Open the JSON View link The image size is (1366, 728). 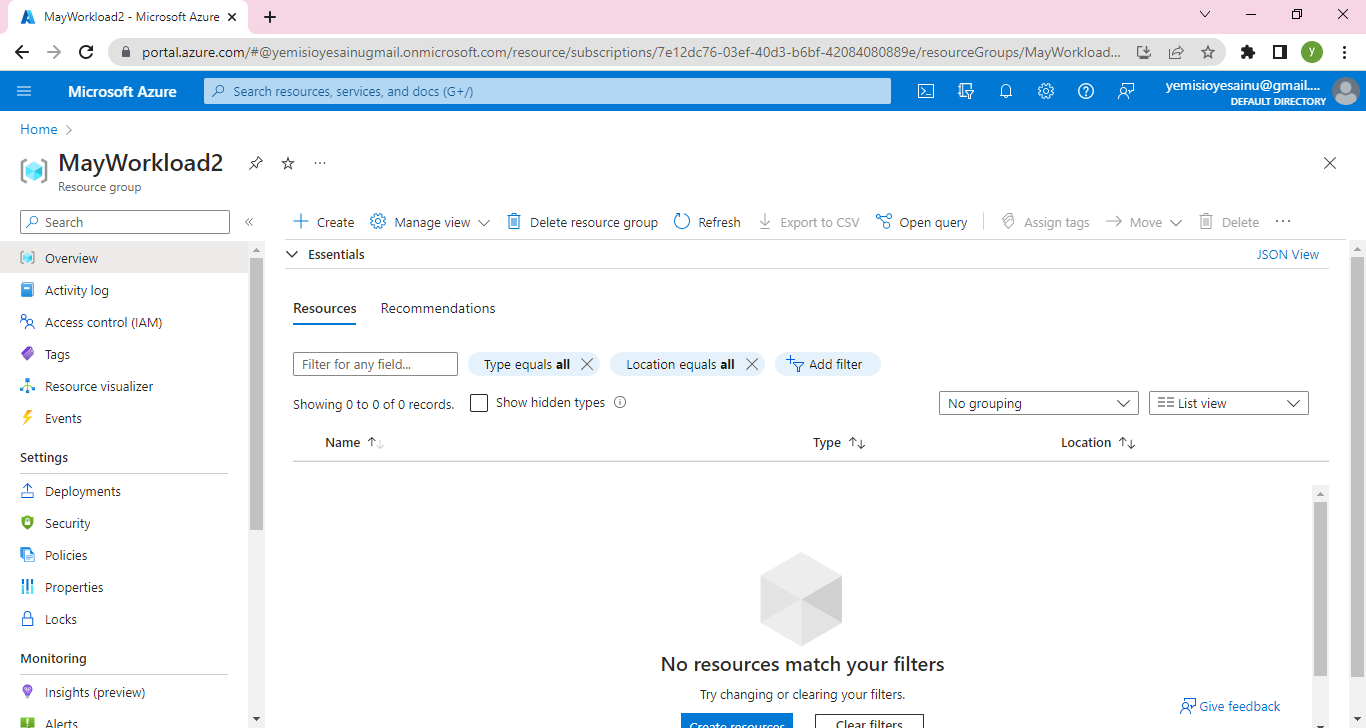(1288, 255)
